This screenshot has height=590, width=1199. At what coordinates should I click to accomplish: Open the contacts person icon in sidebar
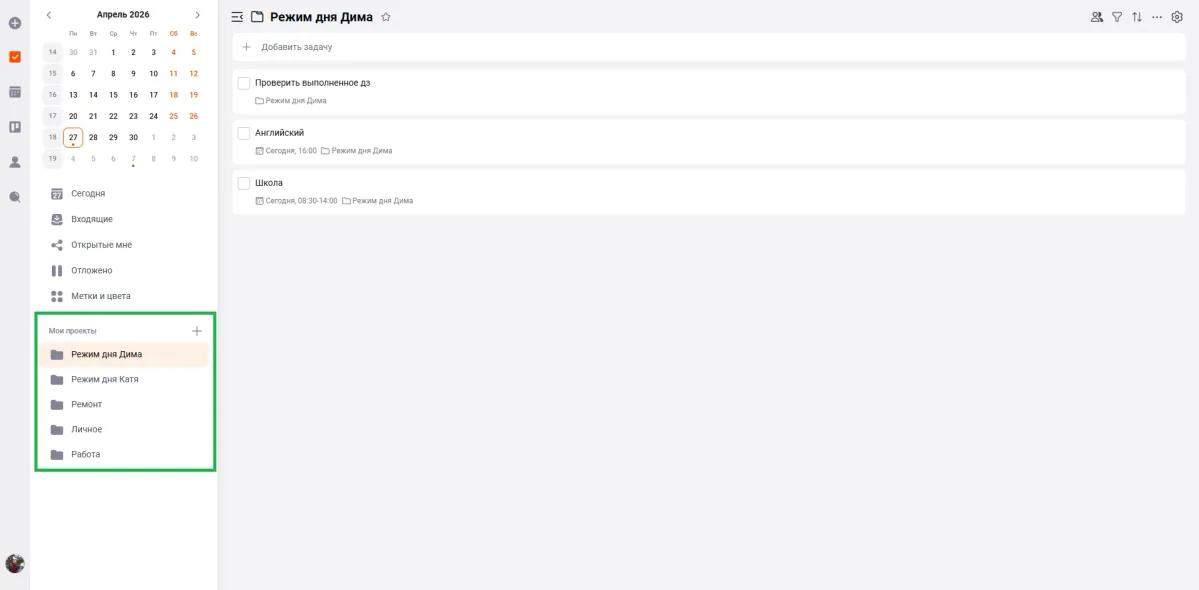click(x=15, y=162)
